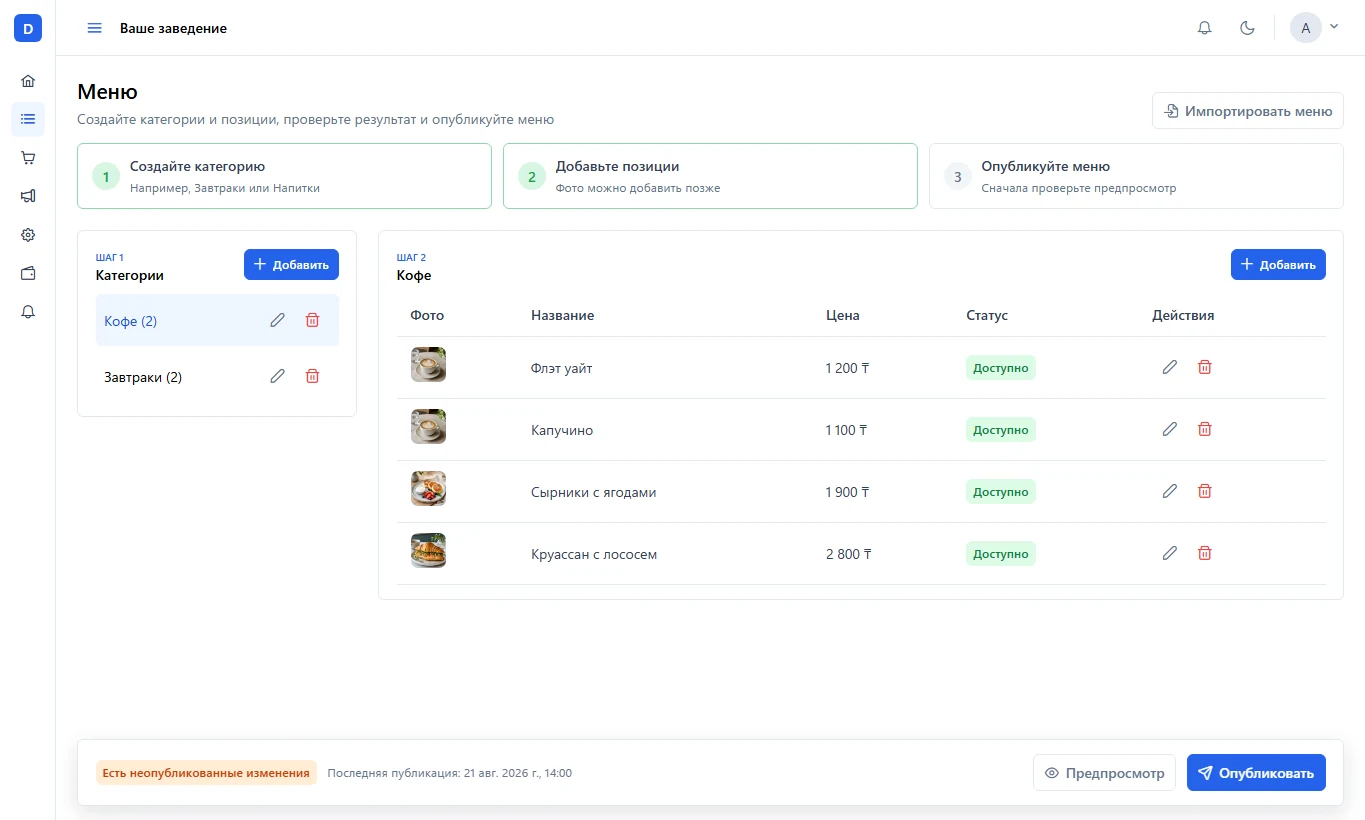Click the top bar notification bell

[1205, 28]
